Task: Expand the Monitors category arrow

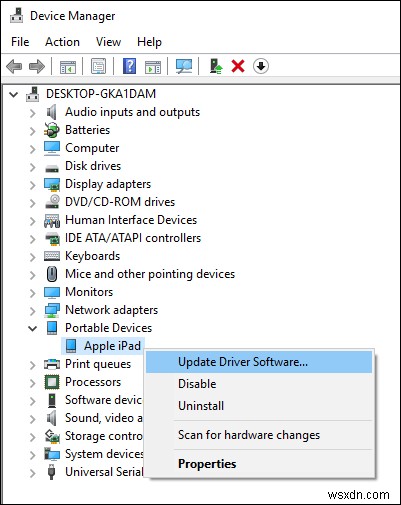Action: point(32,293)
